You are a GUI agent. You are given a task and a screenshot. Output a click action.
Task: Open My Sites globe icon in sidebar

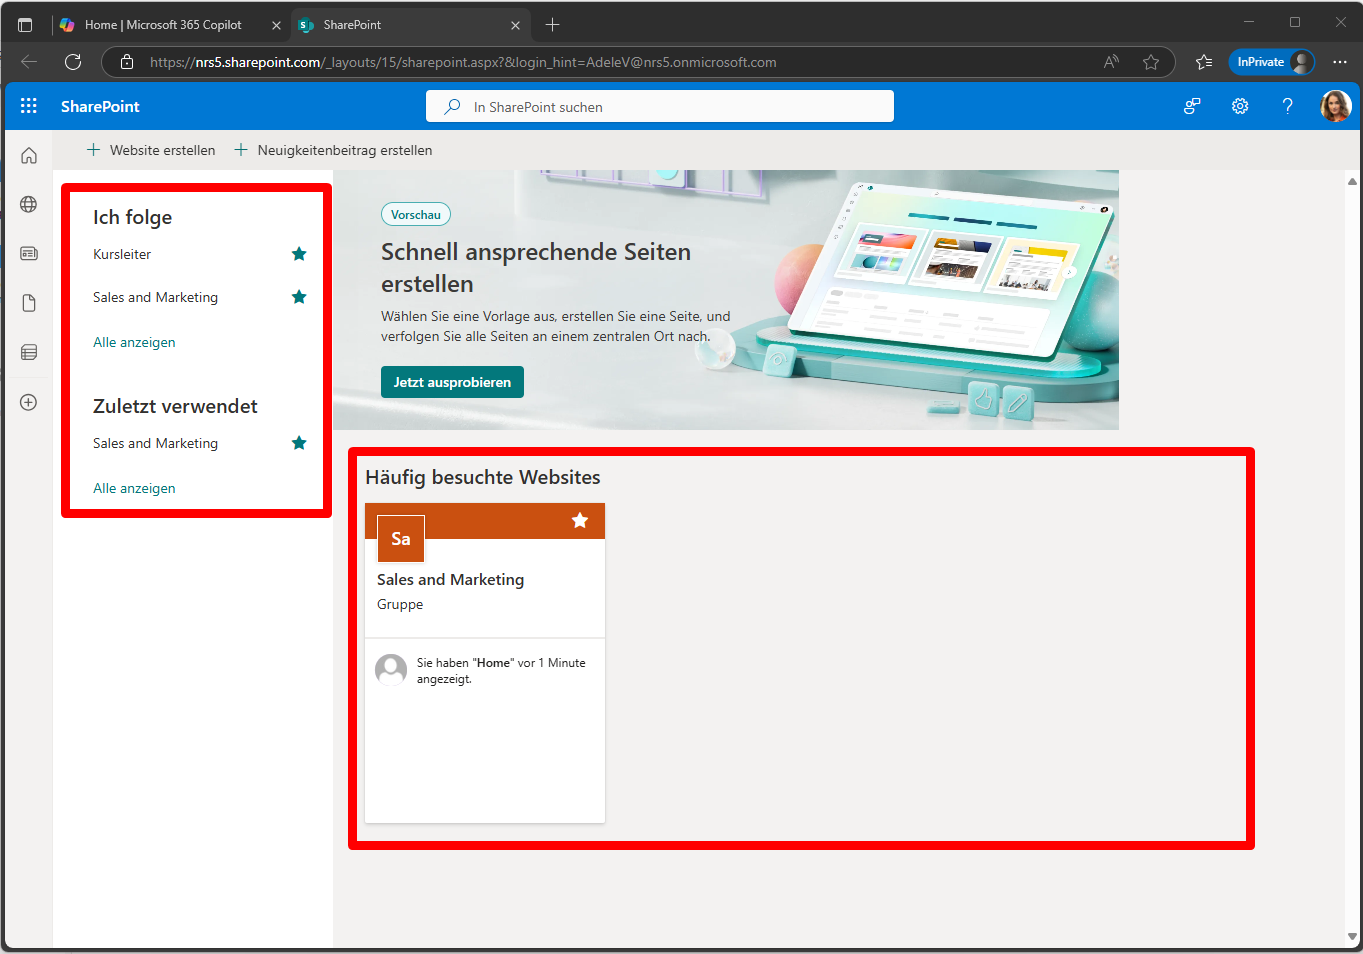tap(29, 204)
